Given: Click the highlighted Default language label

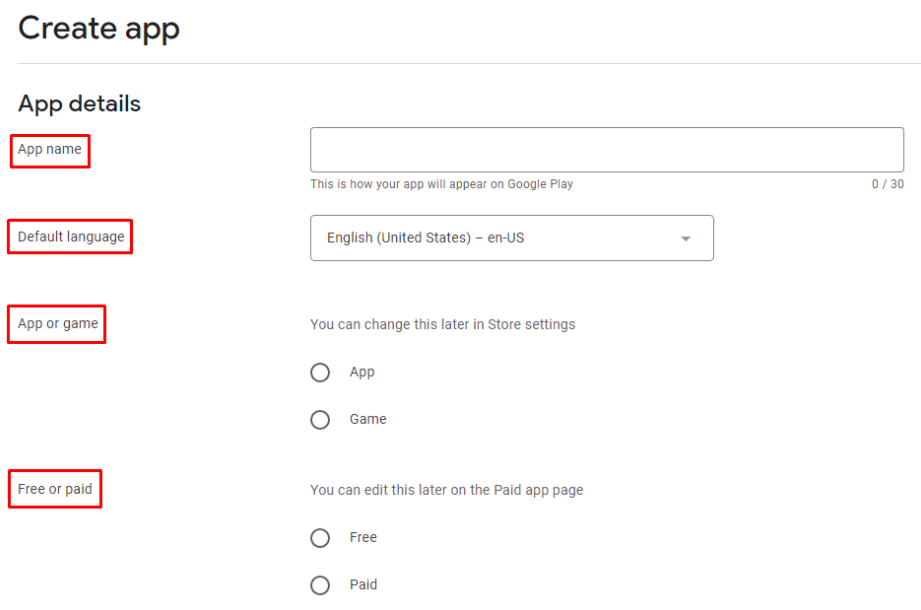Looking at the screenshot, I should [69, 236].
